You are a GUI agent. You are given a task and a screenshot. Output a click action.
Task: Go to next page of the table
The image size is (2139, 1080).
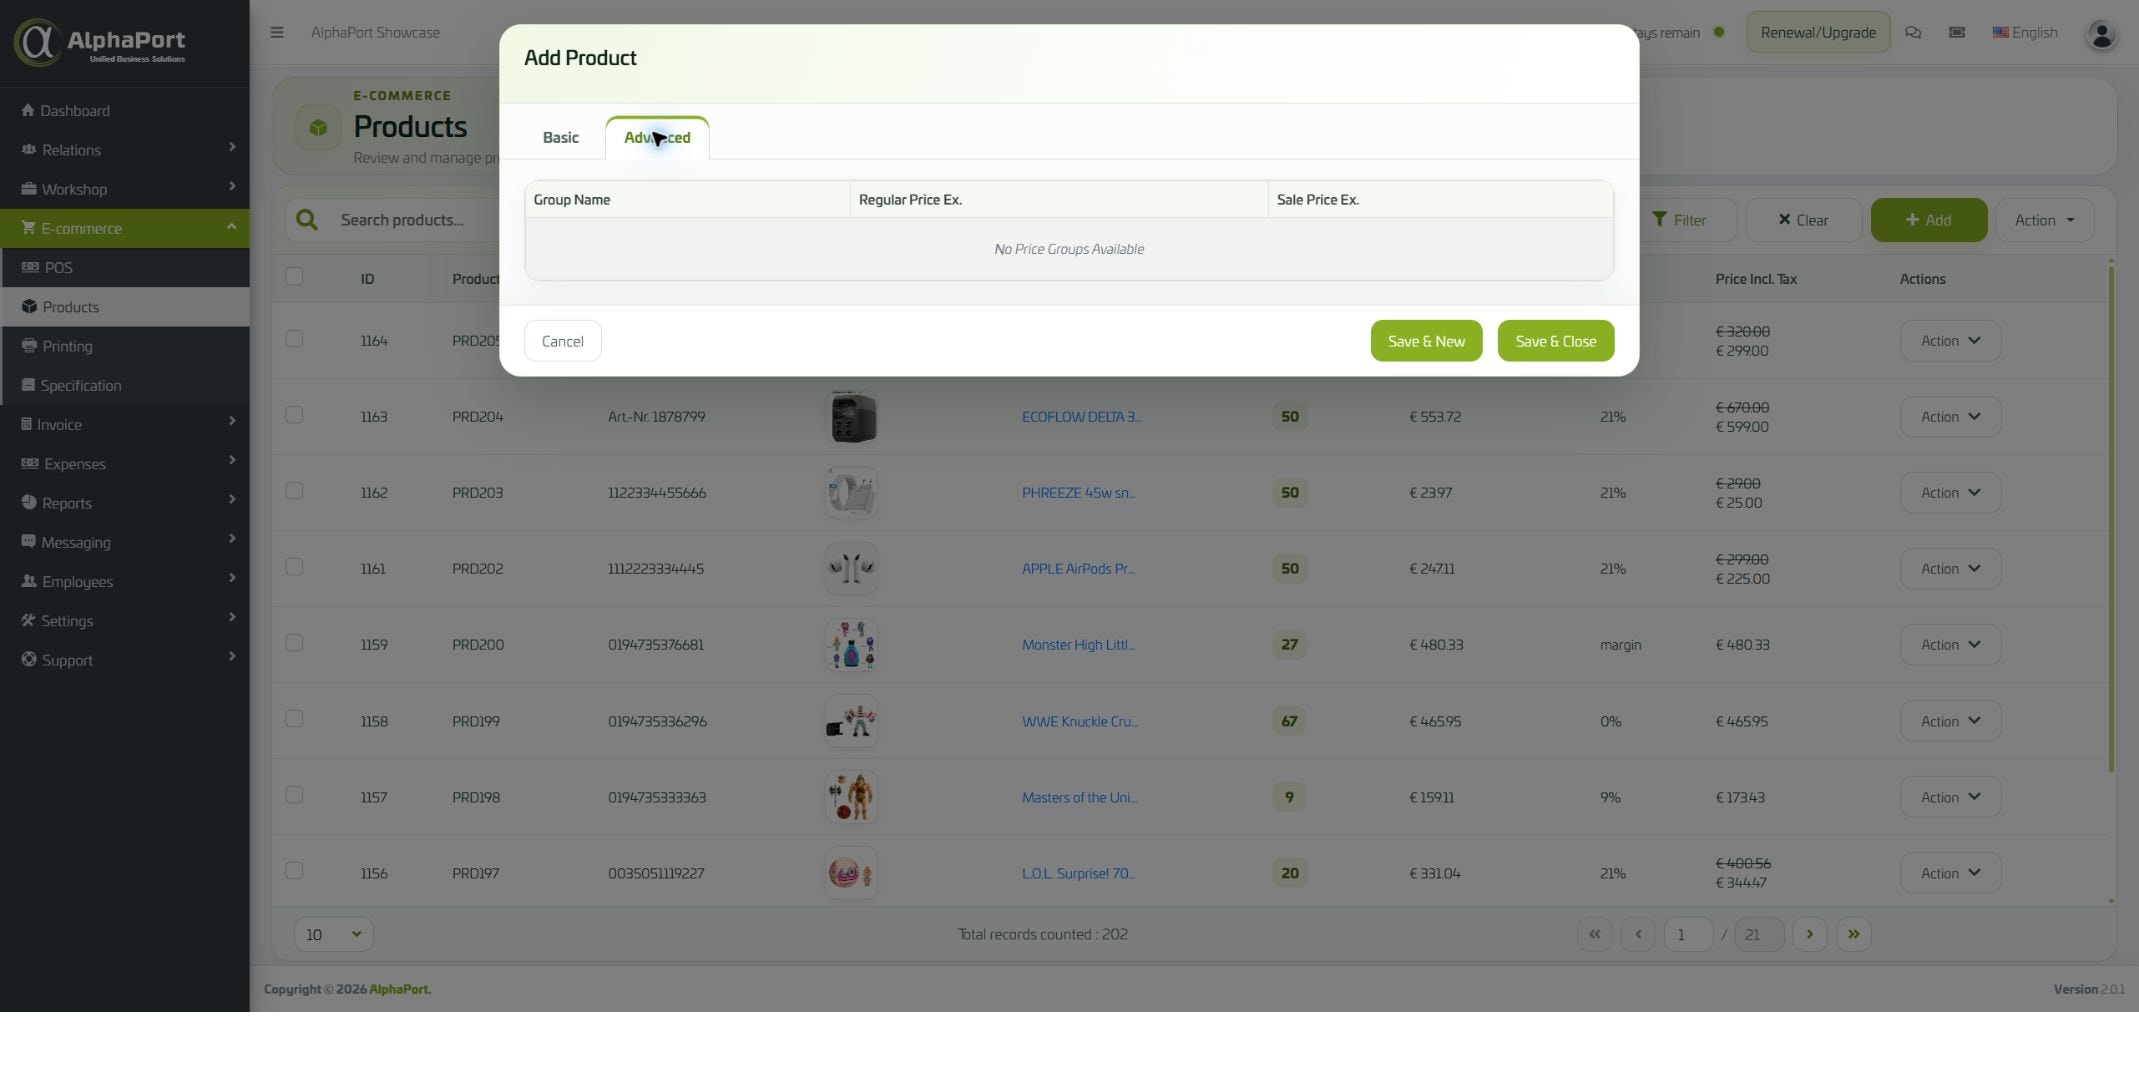tap(1809, 934)
